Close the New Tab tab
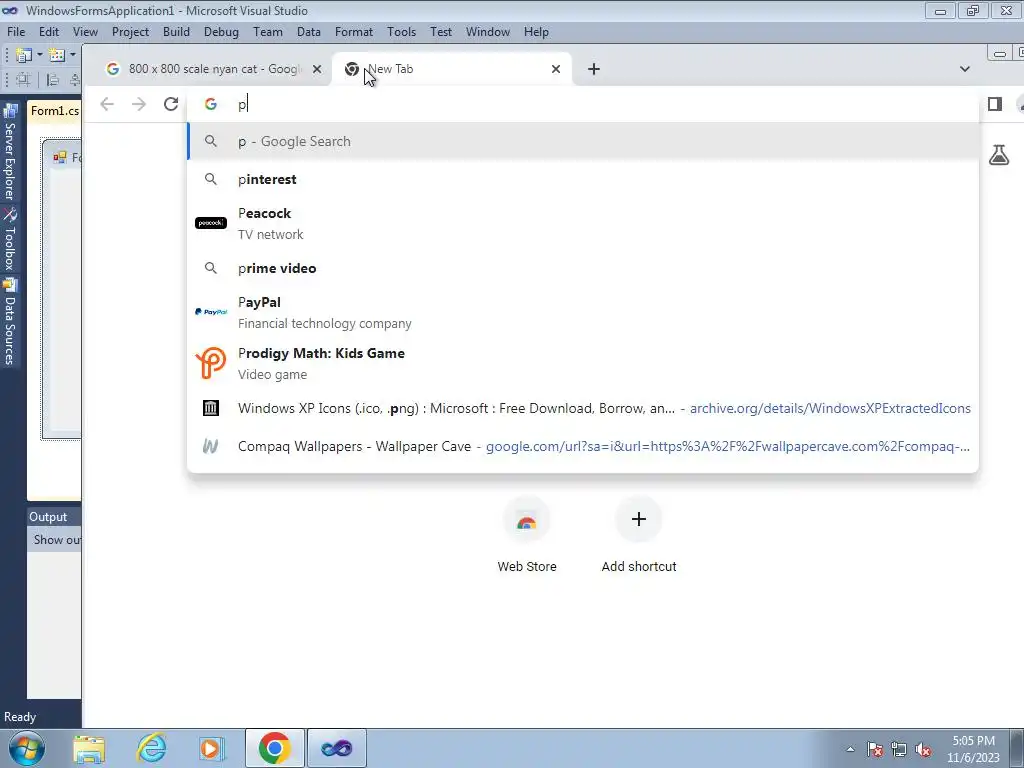The width and height of the screenshot is (1024, 768). pos(556,69)
